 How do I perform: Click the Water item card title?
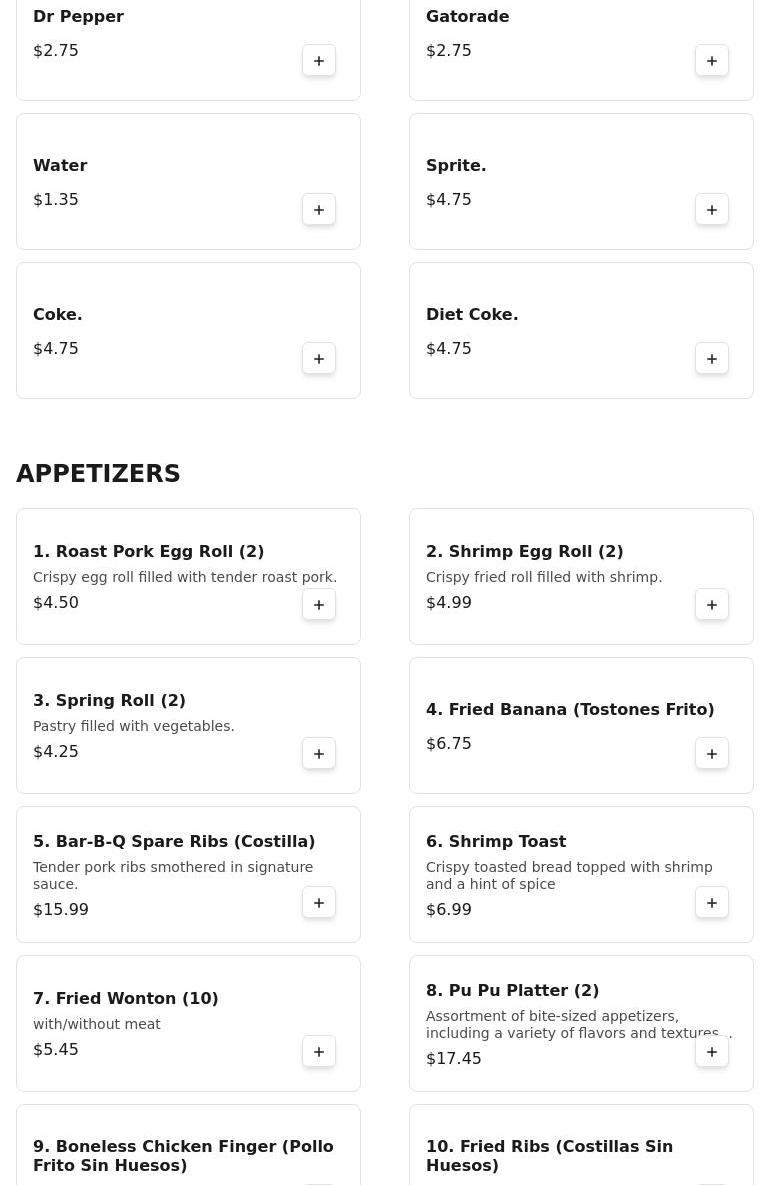(x=60, y=165)
